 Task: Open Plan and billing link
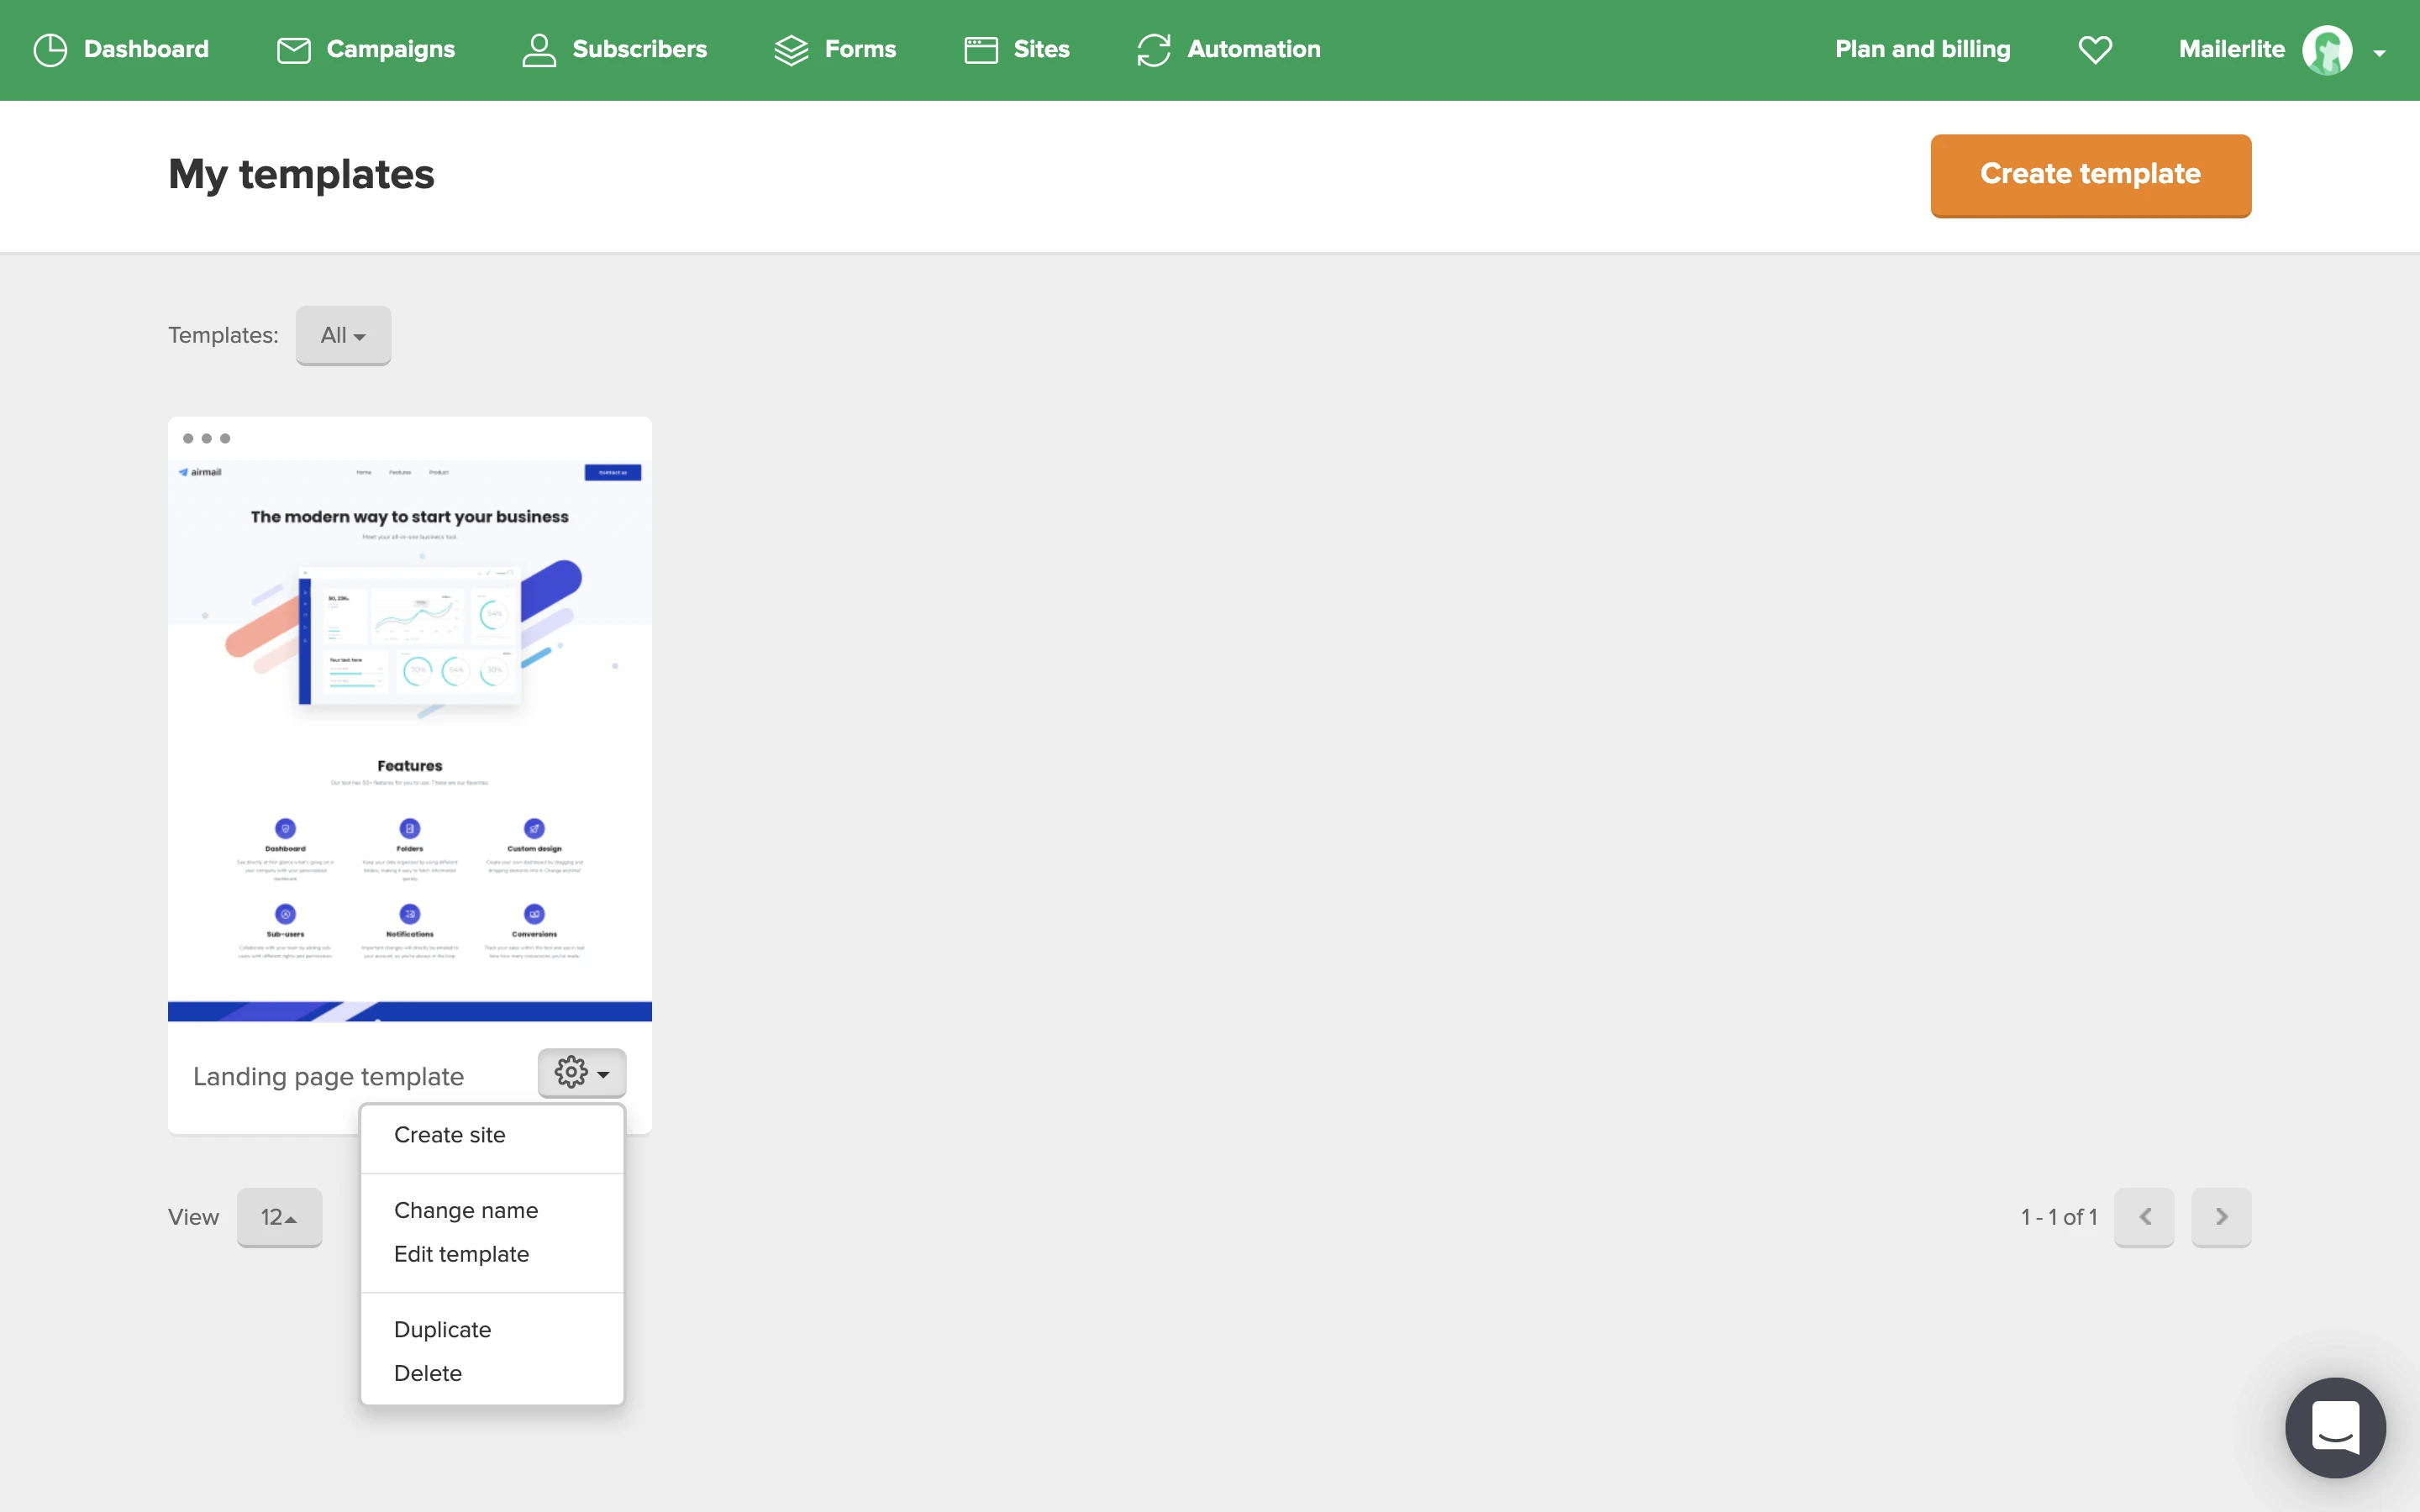click(1922, 49)
